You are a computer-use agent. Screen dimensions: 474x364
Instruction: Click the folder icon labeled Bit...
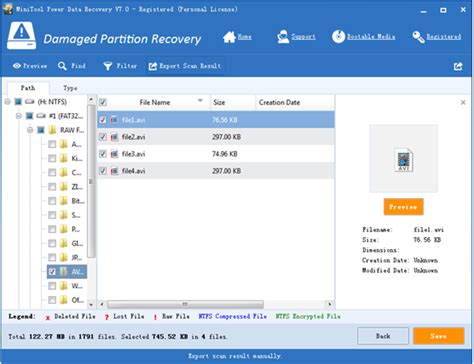click(x=63, y=201)
